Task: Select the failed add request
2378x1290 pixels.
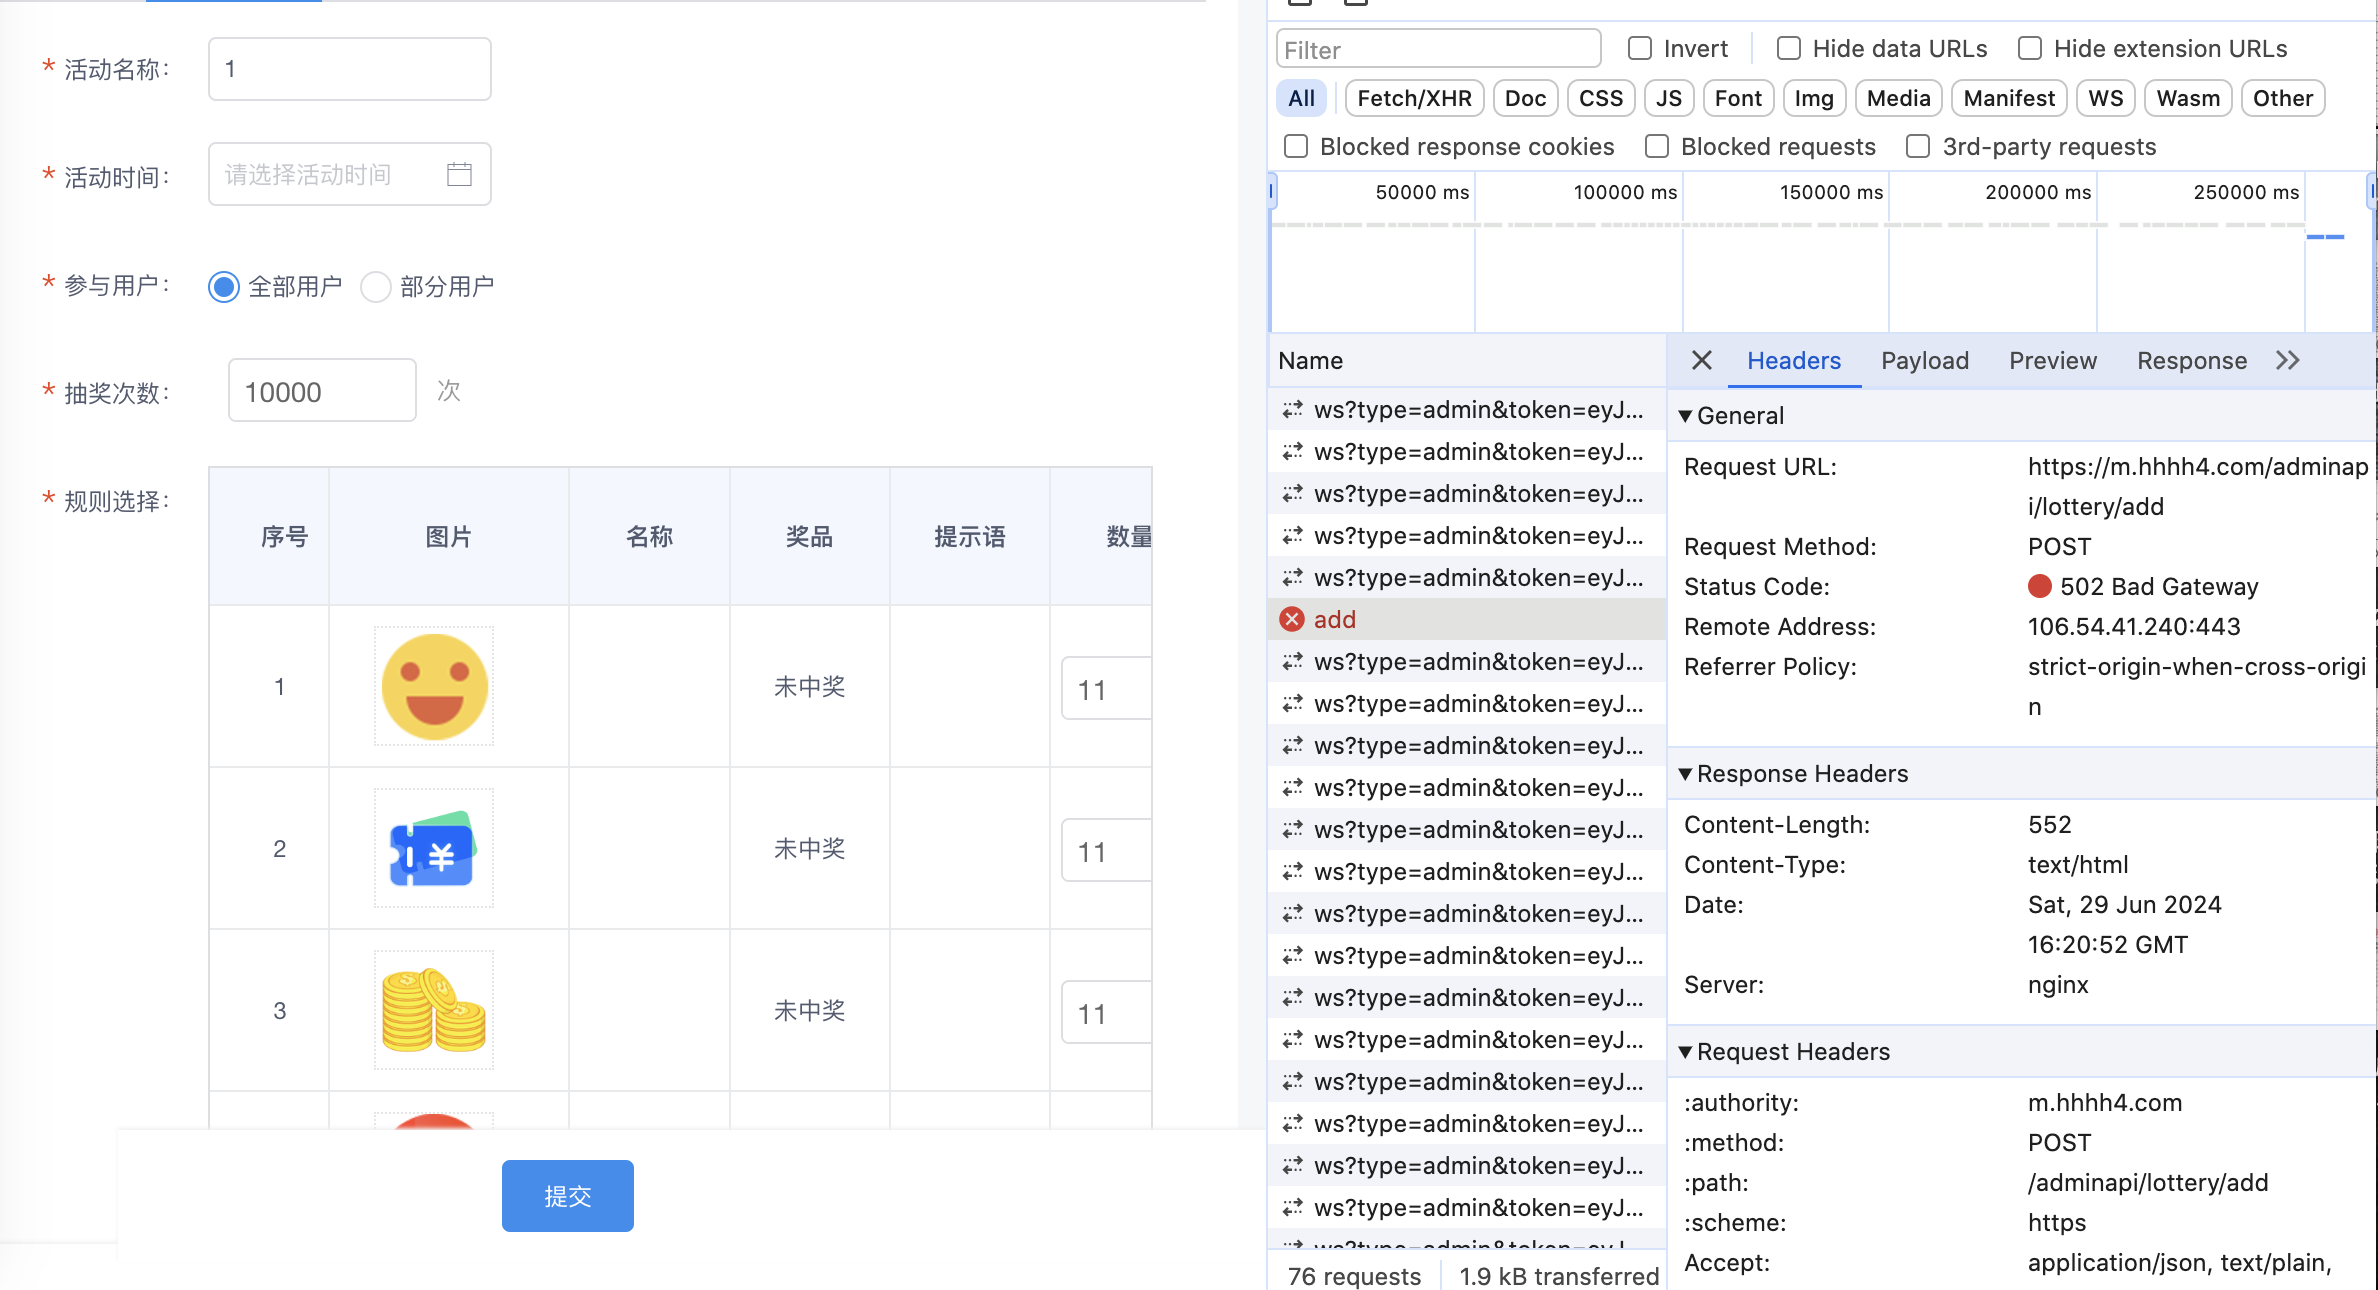Action: click(1466, 619)
